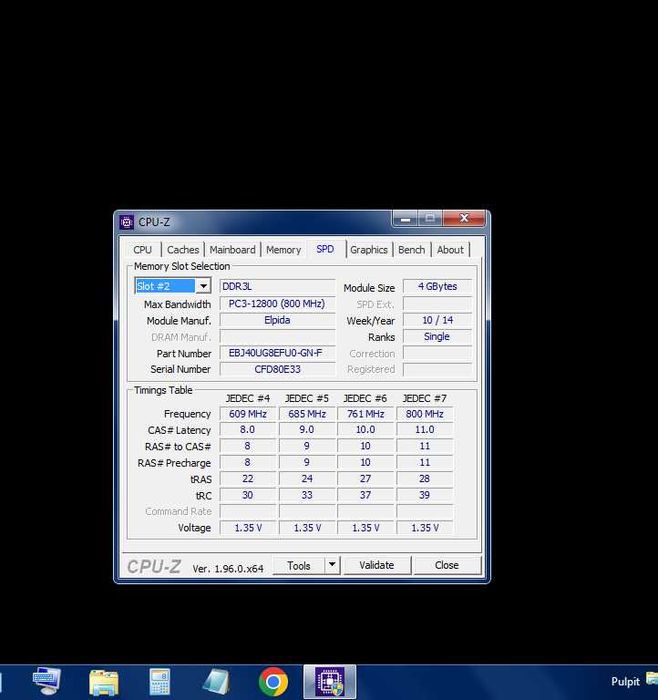Click the Validate button
Viewport: 658px width, 700px height.
point(376,565)
